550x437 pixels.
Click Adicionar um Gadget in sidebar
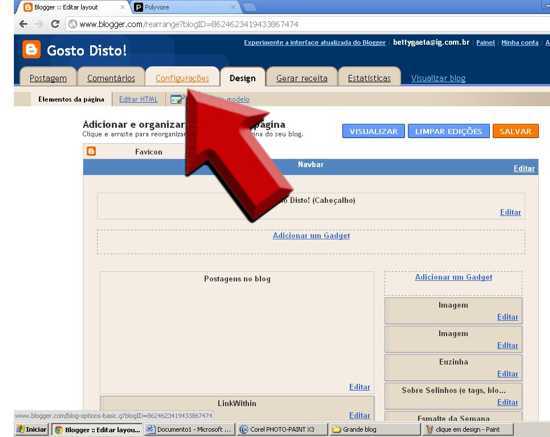[x=453, y=277]
